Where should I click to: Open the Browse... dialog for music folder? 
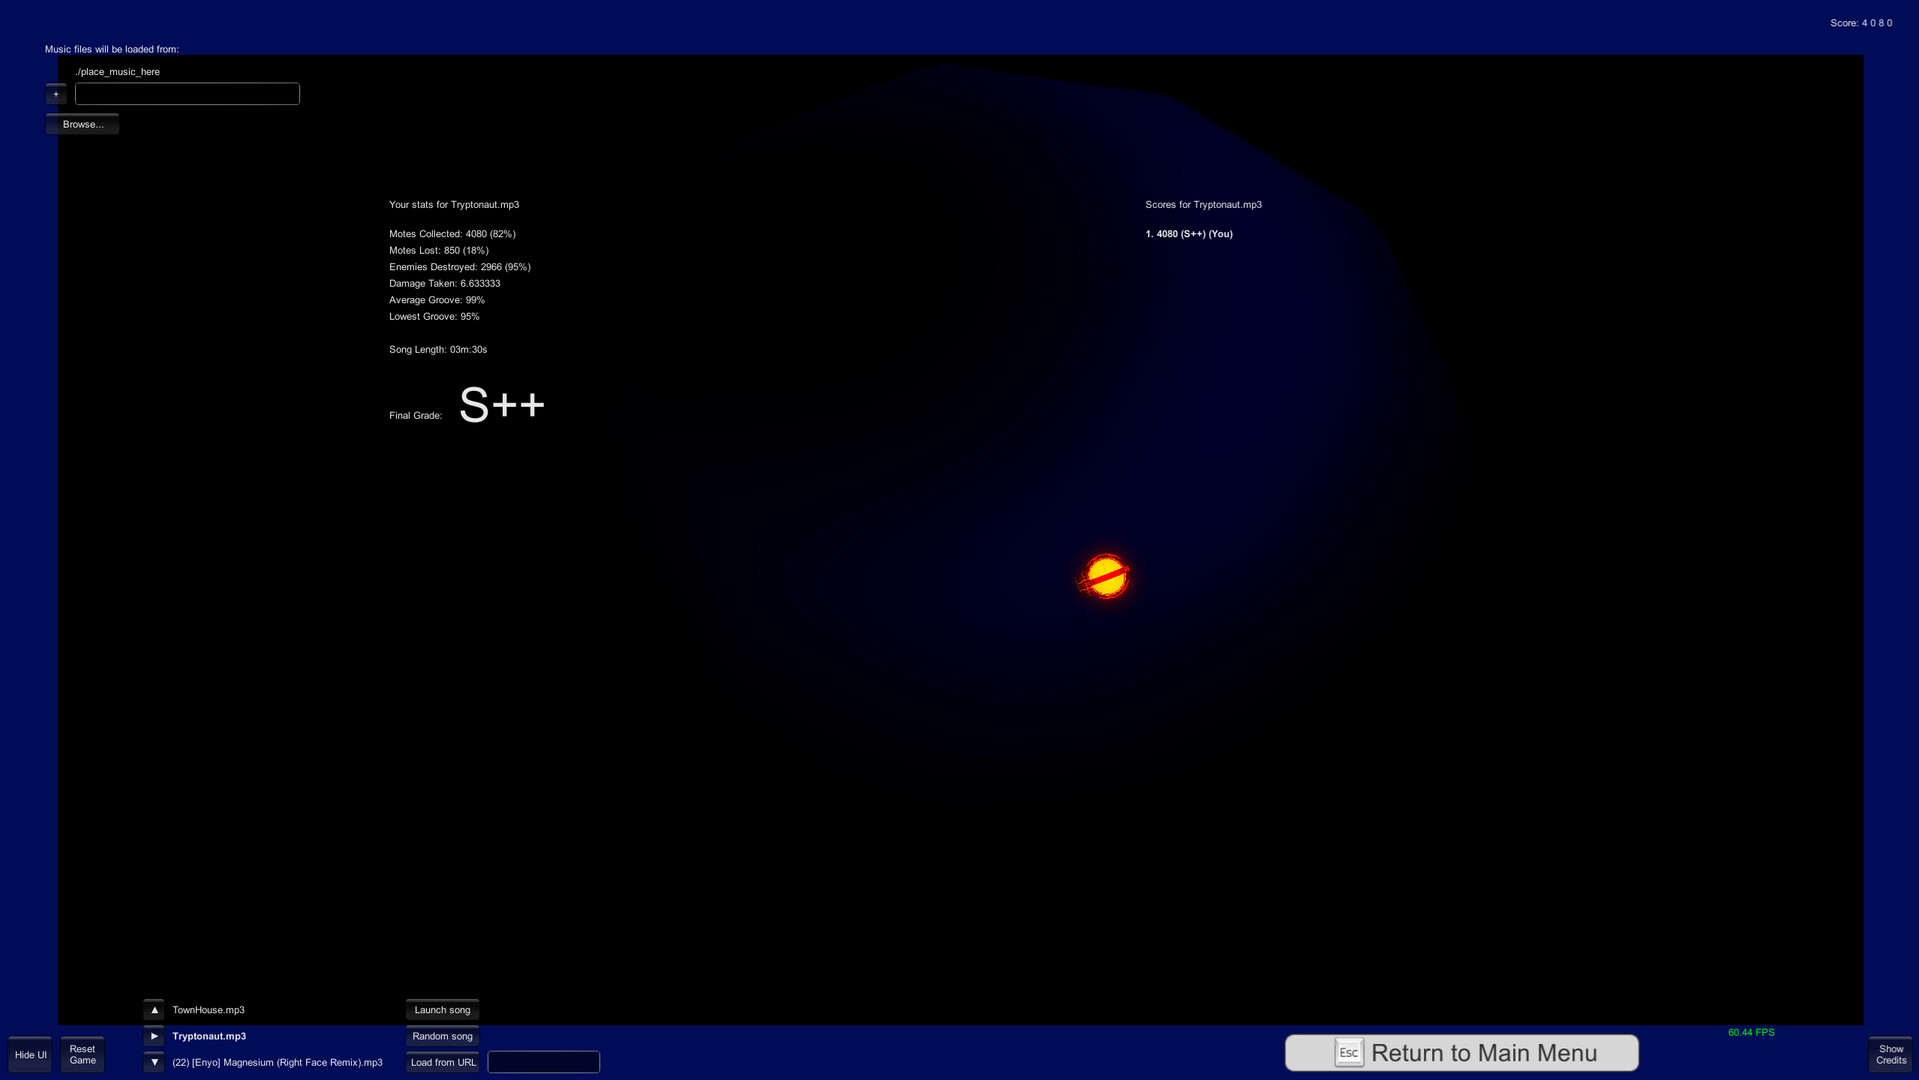point(82,124)
